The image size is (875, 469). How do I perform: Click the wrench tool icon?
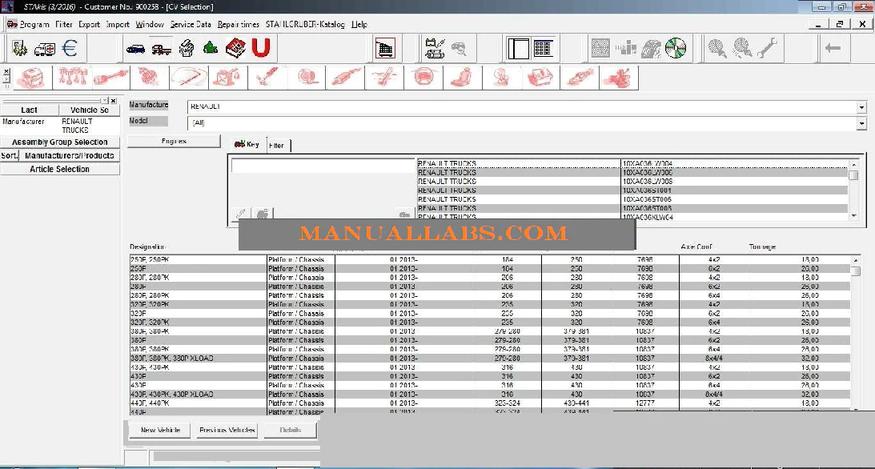[766, 48]
